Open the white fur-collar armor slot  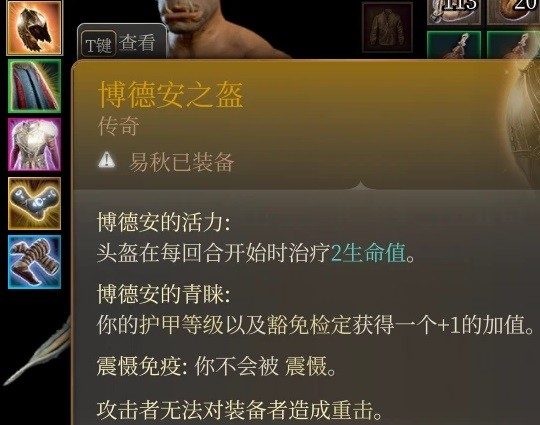click(x=34, y=144)
